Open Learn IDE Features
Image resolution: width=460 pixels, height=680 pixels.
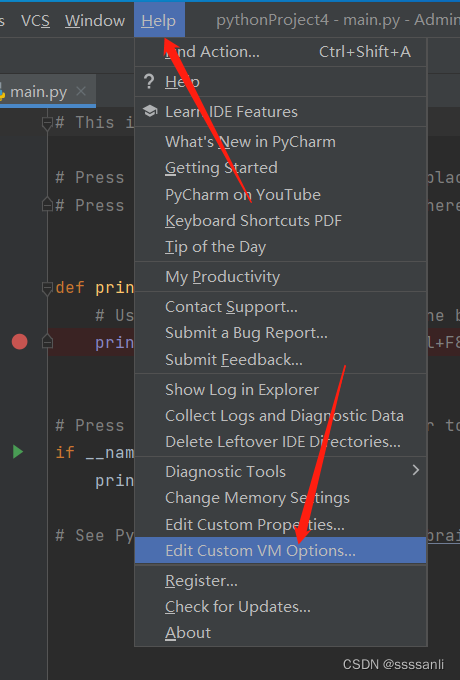(281, 112)
